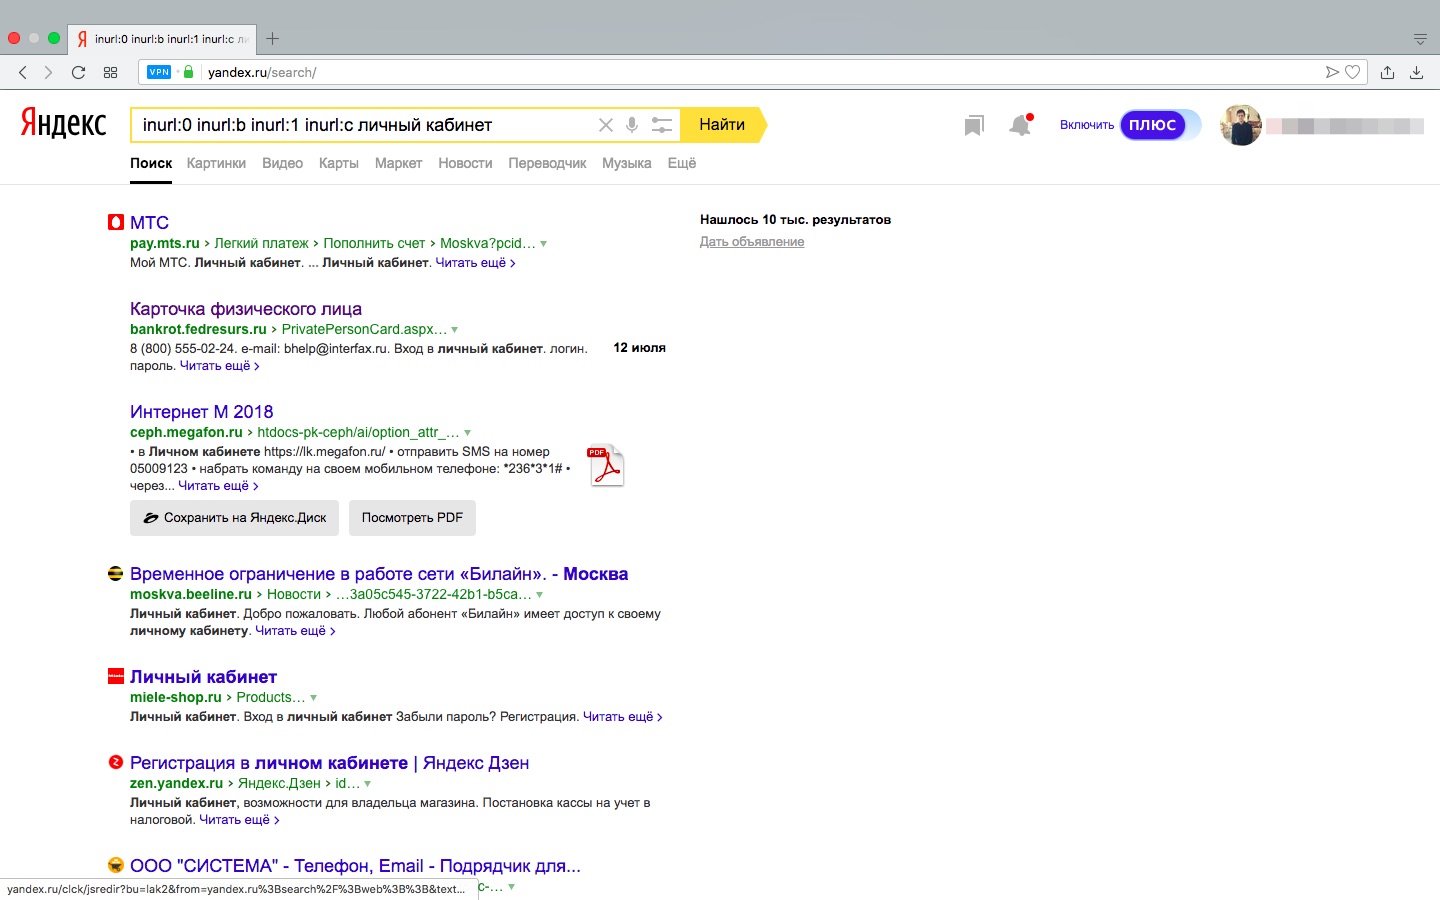The image size is (1440, 900).
Task: Expand zen.yandex.ru result dropdown arrow
Action: 368,784
